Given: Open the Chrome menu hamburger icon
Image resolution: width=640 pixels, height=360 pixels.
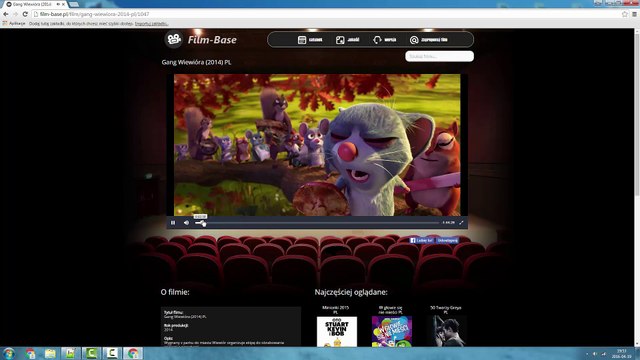Looking at the screenshot, I should click(x=634, y=14).
